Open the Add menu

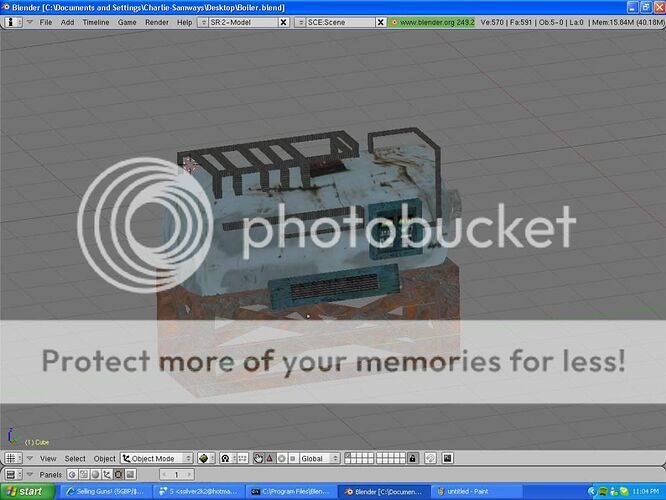click(x=67, y=22)
